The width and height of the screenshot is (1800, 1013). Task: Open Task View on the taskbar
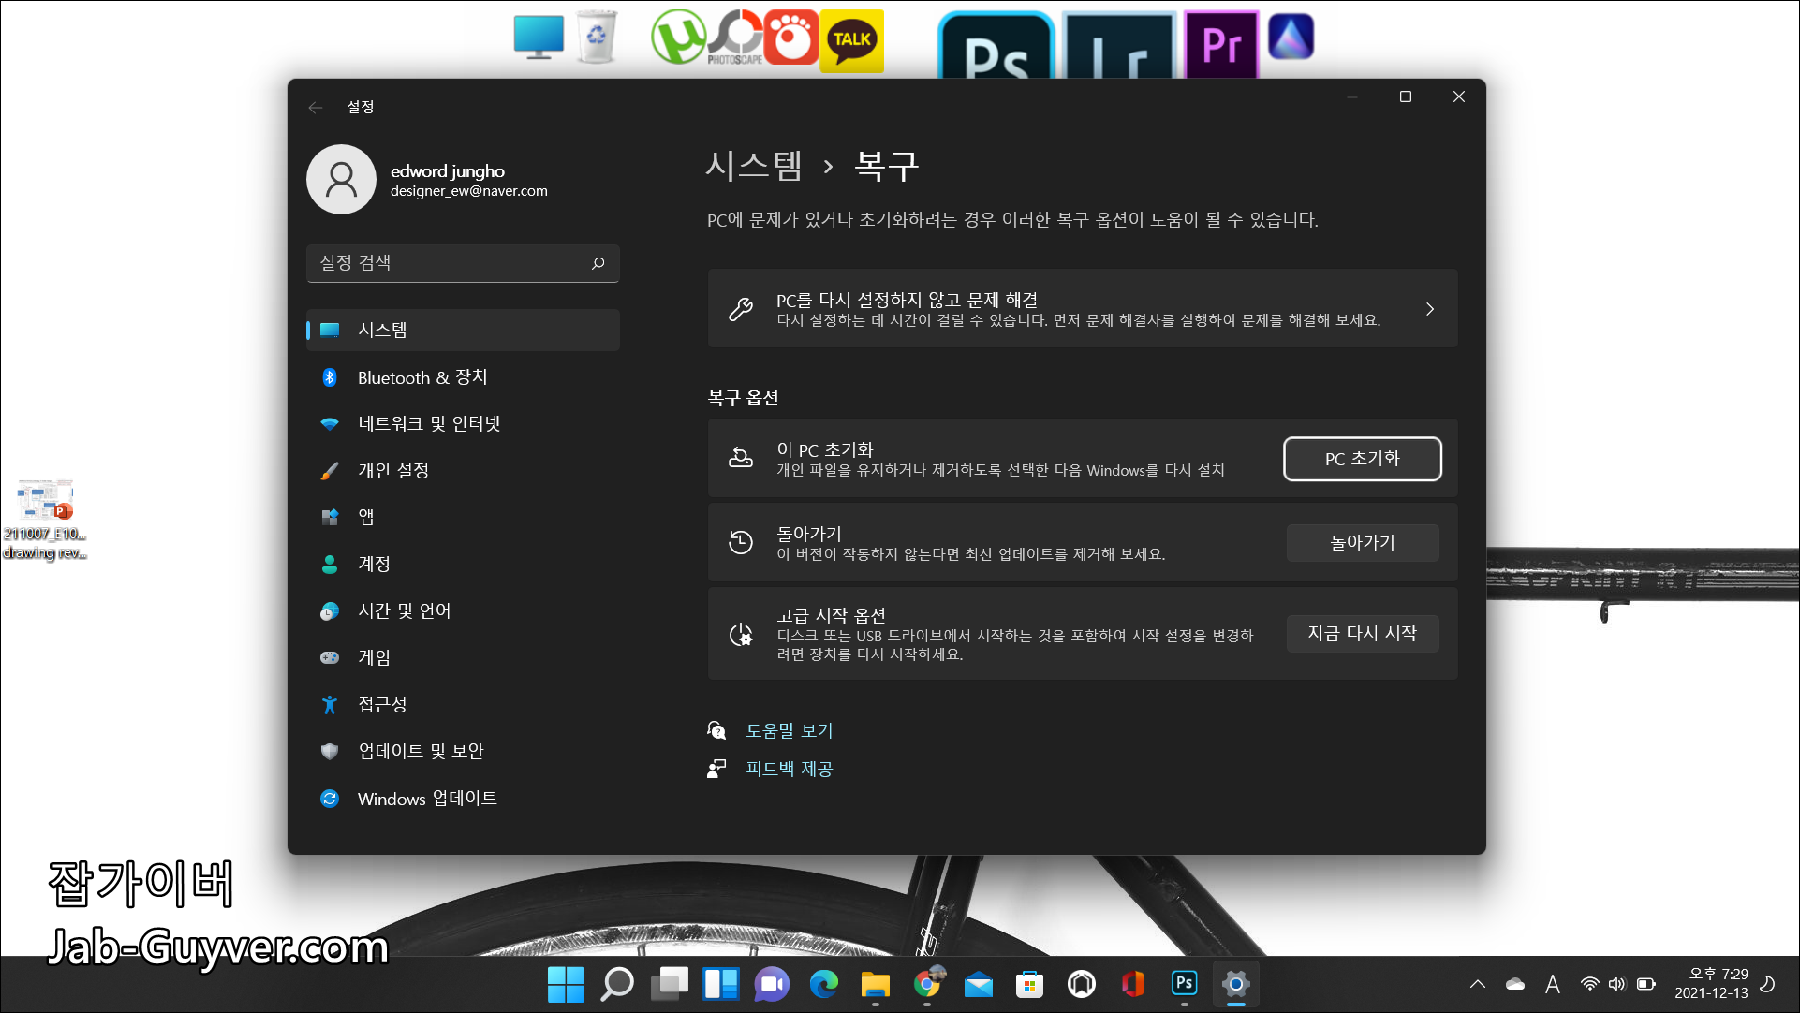(x=669, y=985)
